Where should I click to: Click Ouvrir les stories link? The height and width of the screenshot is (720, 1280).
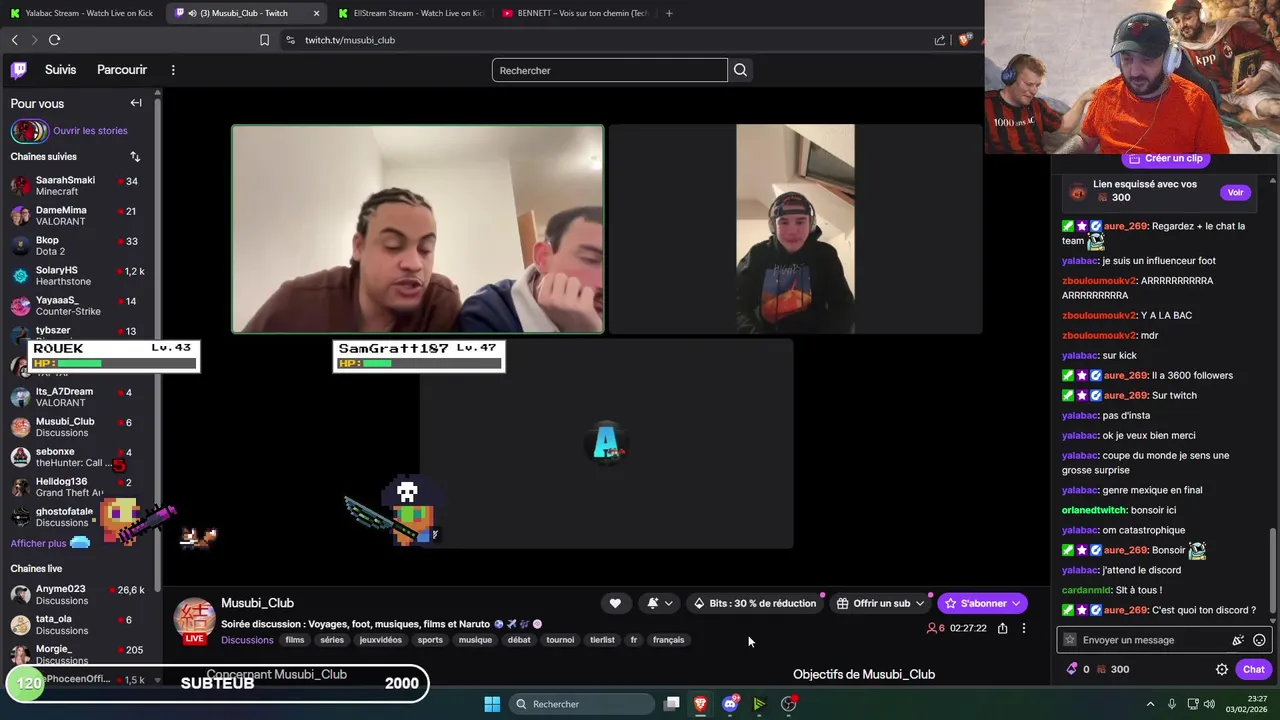(90, 131)
